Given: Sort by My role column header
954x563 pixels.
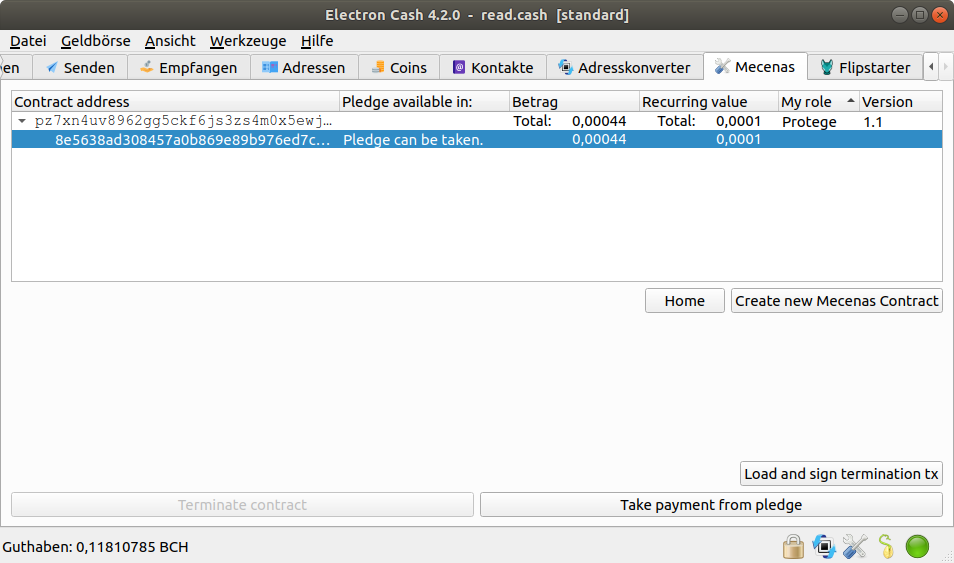Looking at the screenshot, I should [x=818, y=102].
